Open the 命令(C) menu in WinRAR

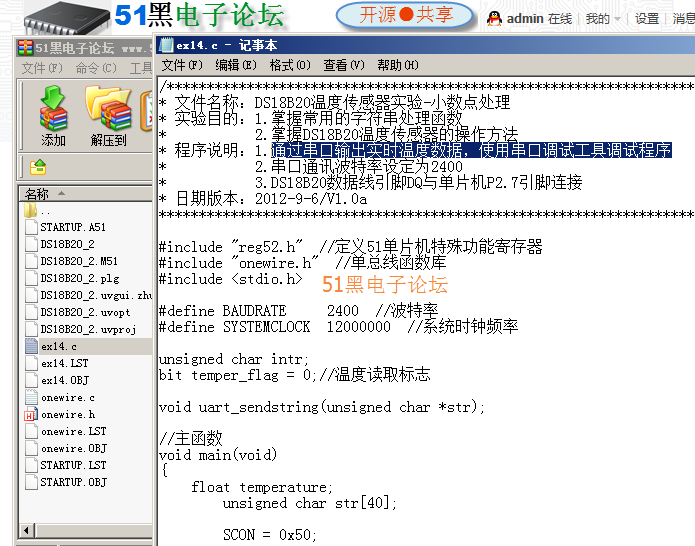click(x=95, y=68)
